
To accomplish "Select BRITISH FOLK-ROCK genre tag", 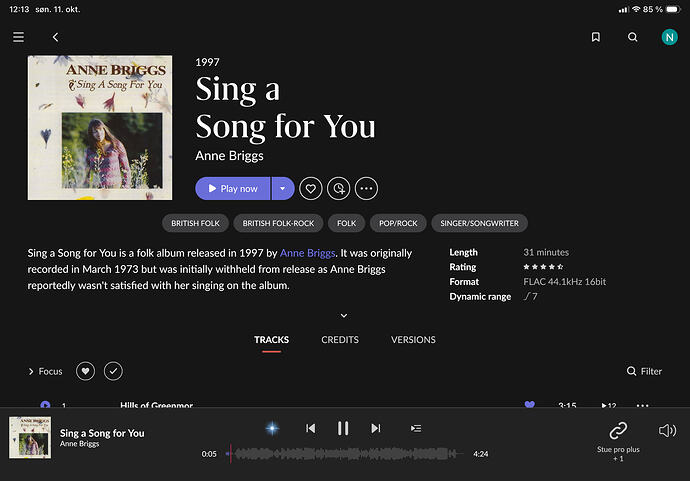I will [x=278, y=223].
